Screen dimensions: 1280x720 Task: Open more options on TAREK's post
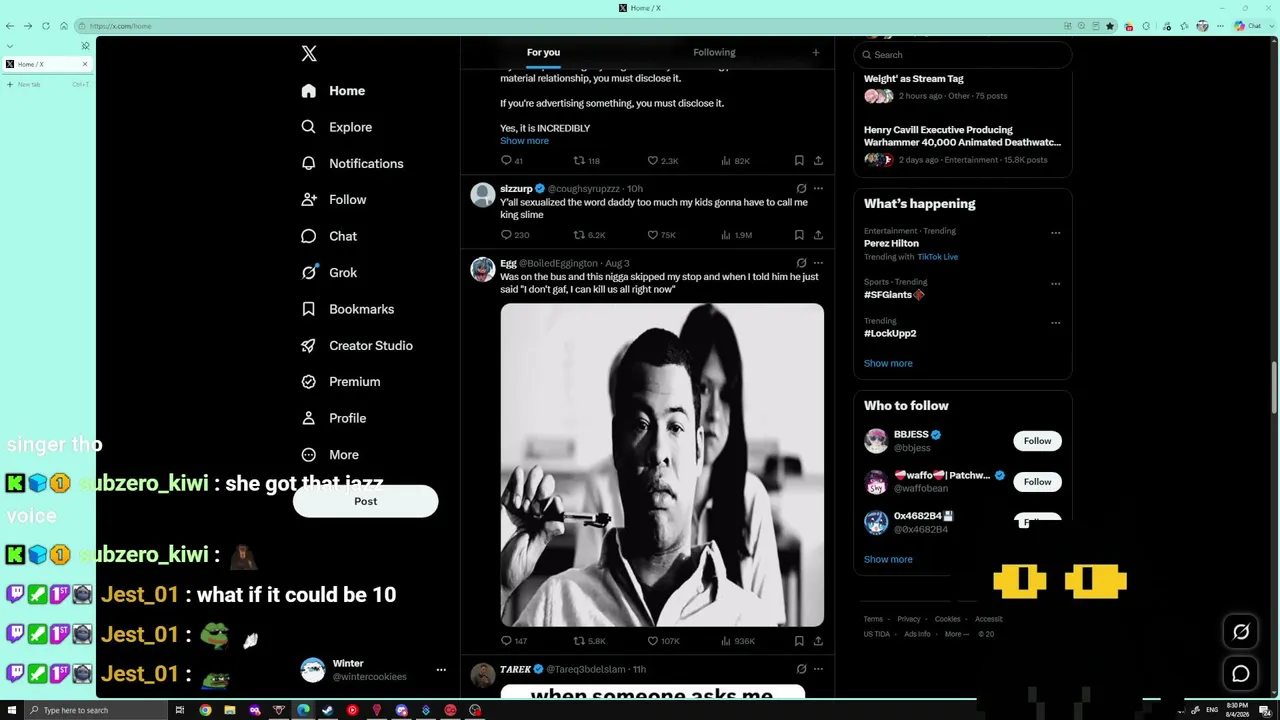(818, 669)
